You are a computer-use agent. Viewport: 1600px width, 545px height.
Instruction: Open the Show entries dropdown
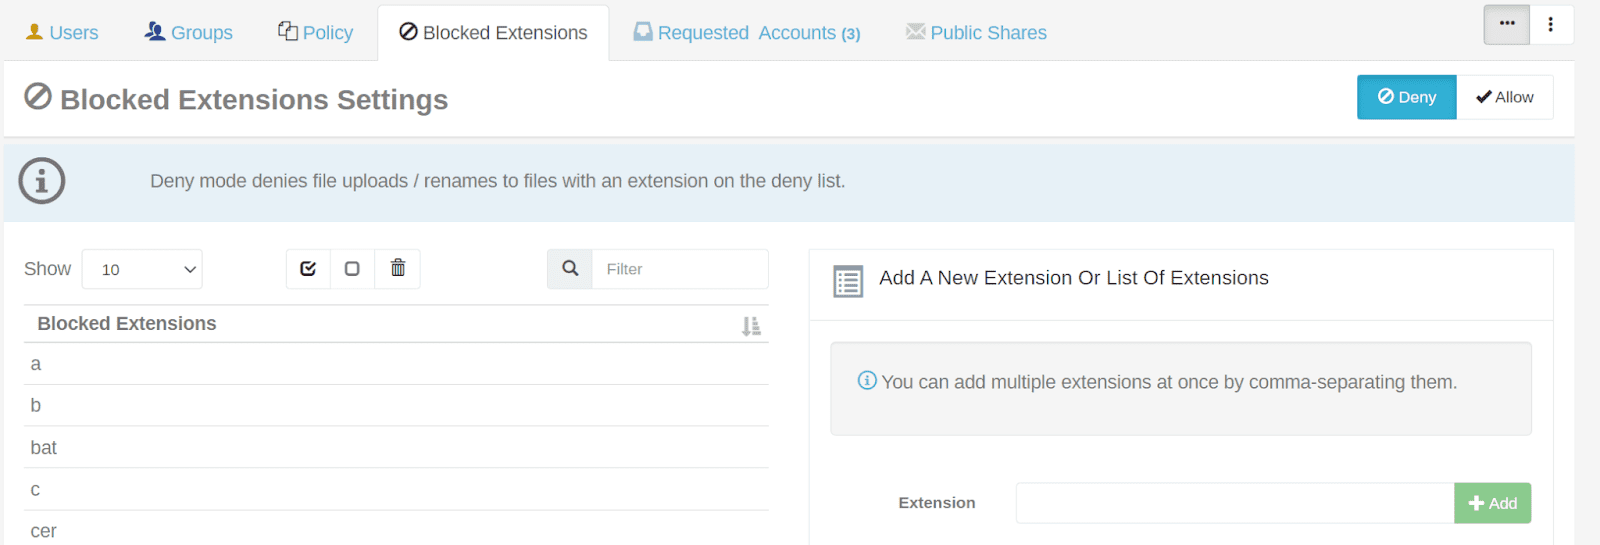click(142, 269)
